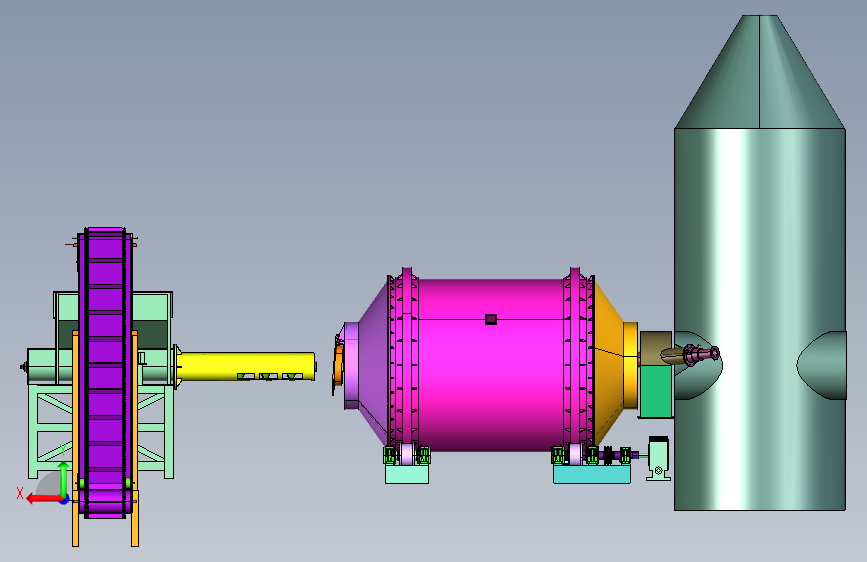Pick the cyan support base under drum
The height and width of the screenshot is (562, 867).
[x=592, y=474]
